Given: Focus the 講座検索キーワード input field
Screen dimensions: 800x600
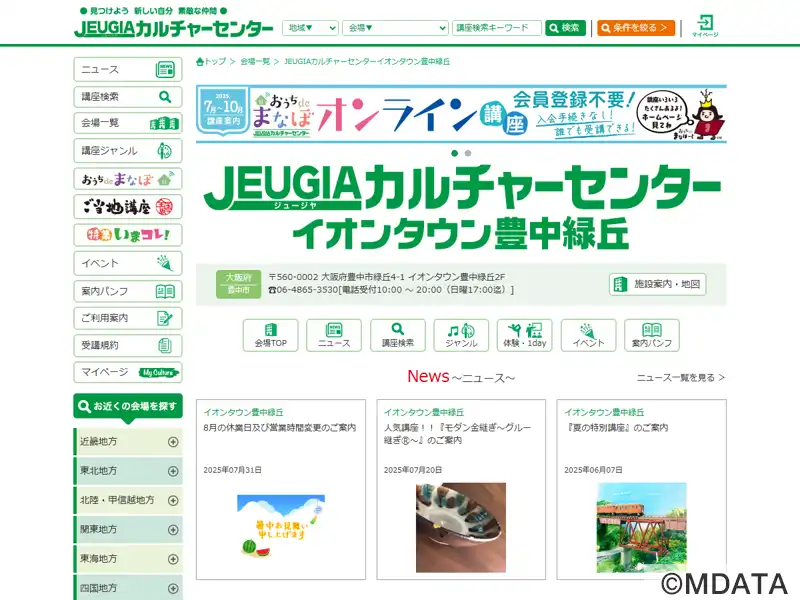Looking at the screenshot, I should pyautogui.click(x=496, y=28).
